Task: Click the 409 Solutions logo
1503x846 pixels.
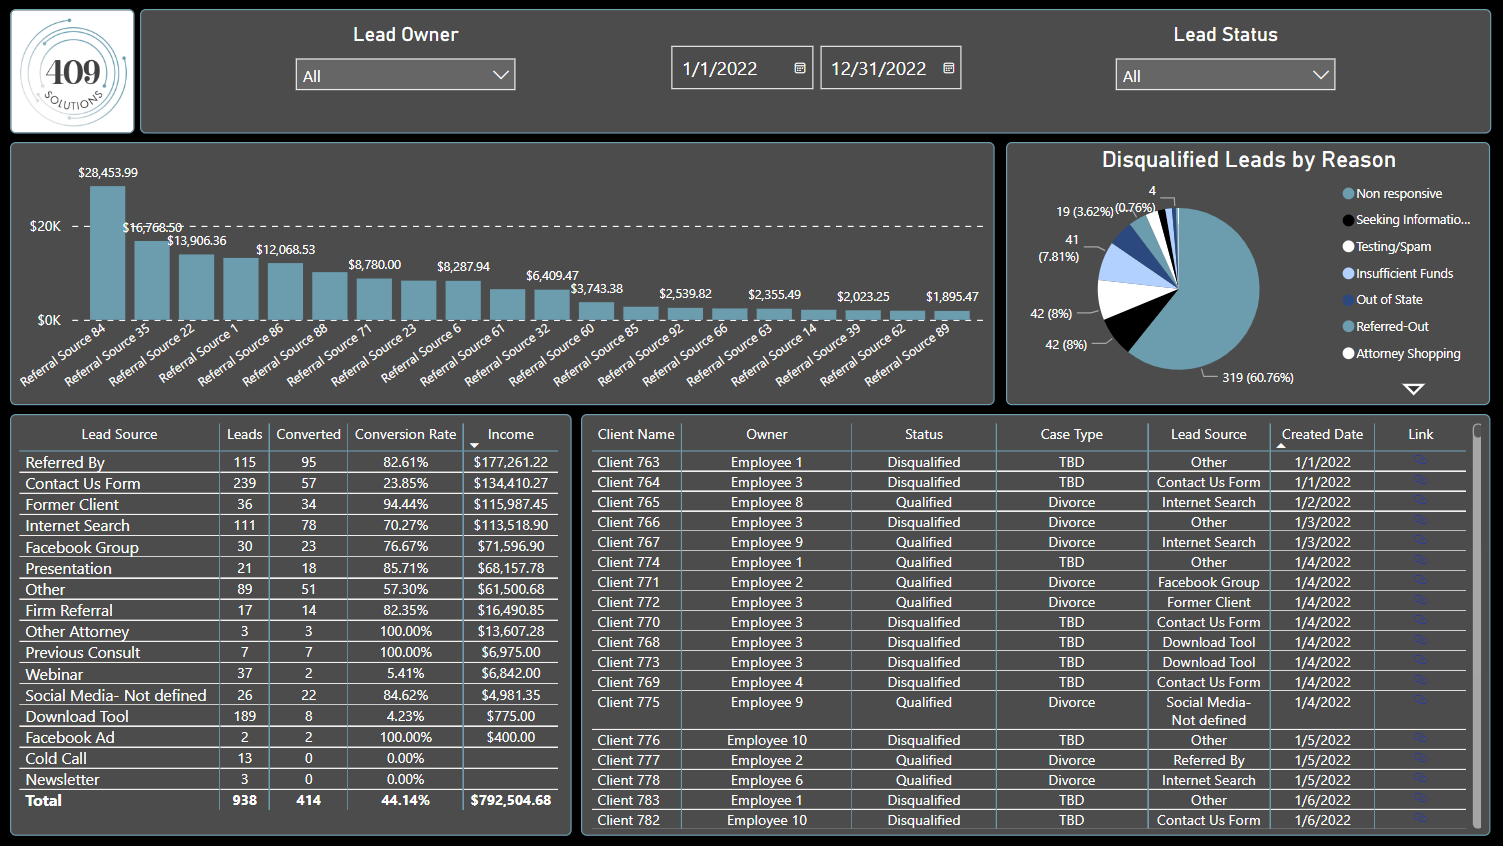Action: [72, 72]
